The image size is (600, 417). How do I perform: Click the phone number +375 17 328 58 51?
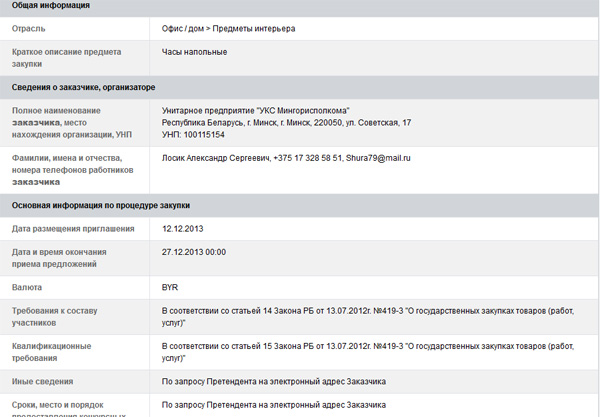point(308,158)
